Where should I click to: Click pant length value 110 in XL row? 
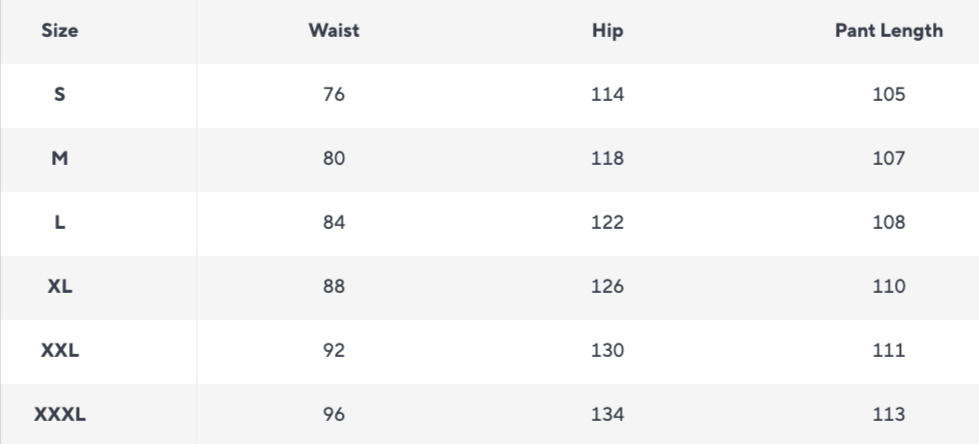tap(888, 287)
